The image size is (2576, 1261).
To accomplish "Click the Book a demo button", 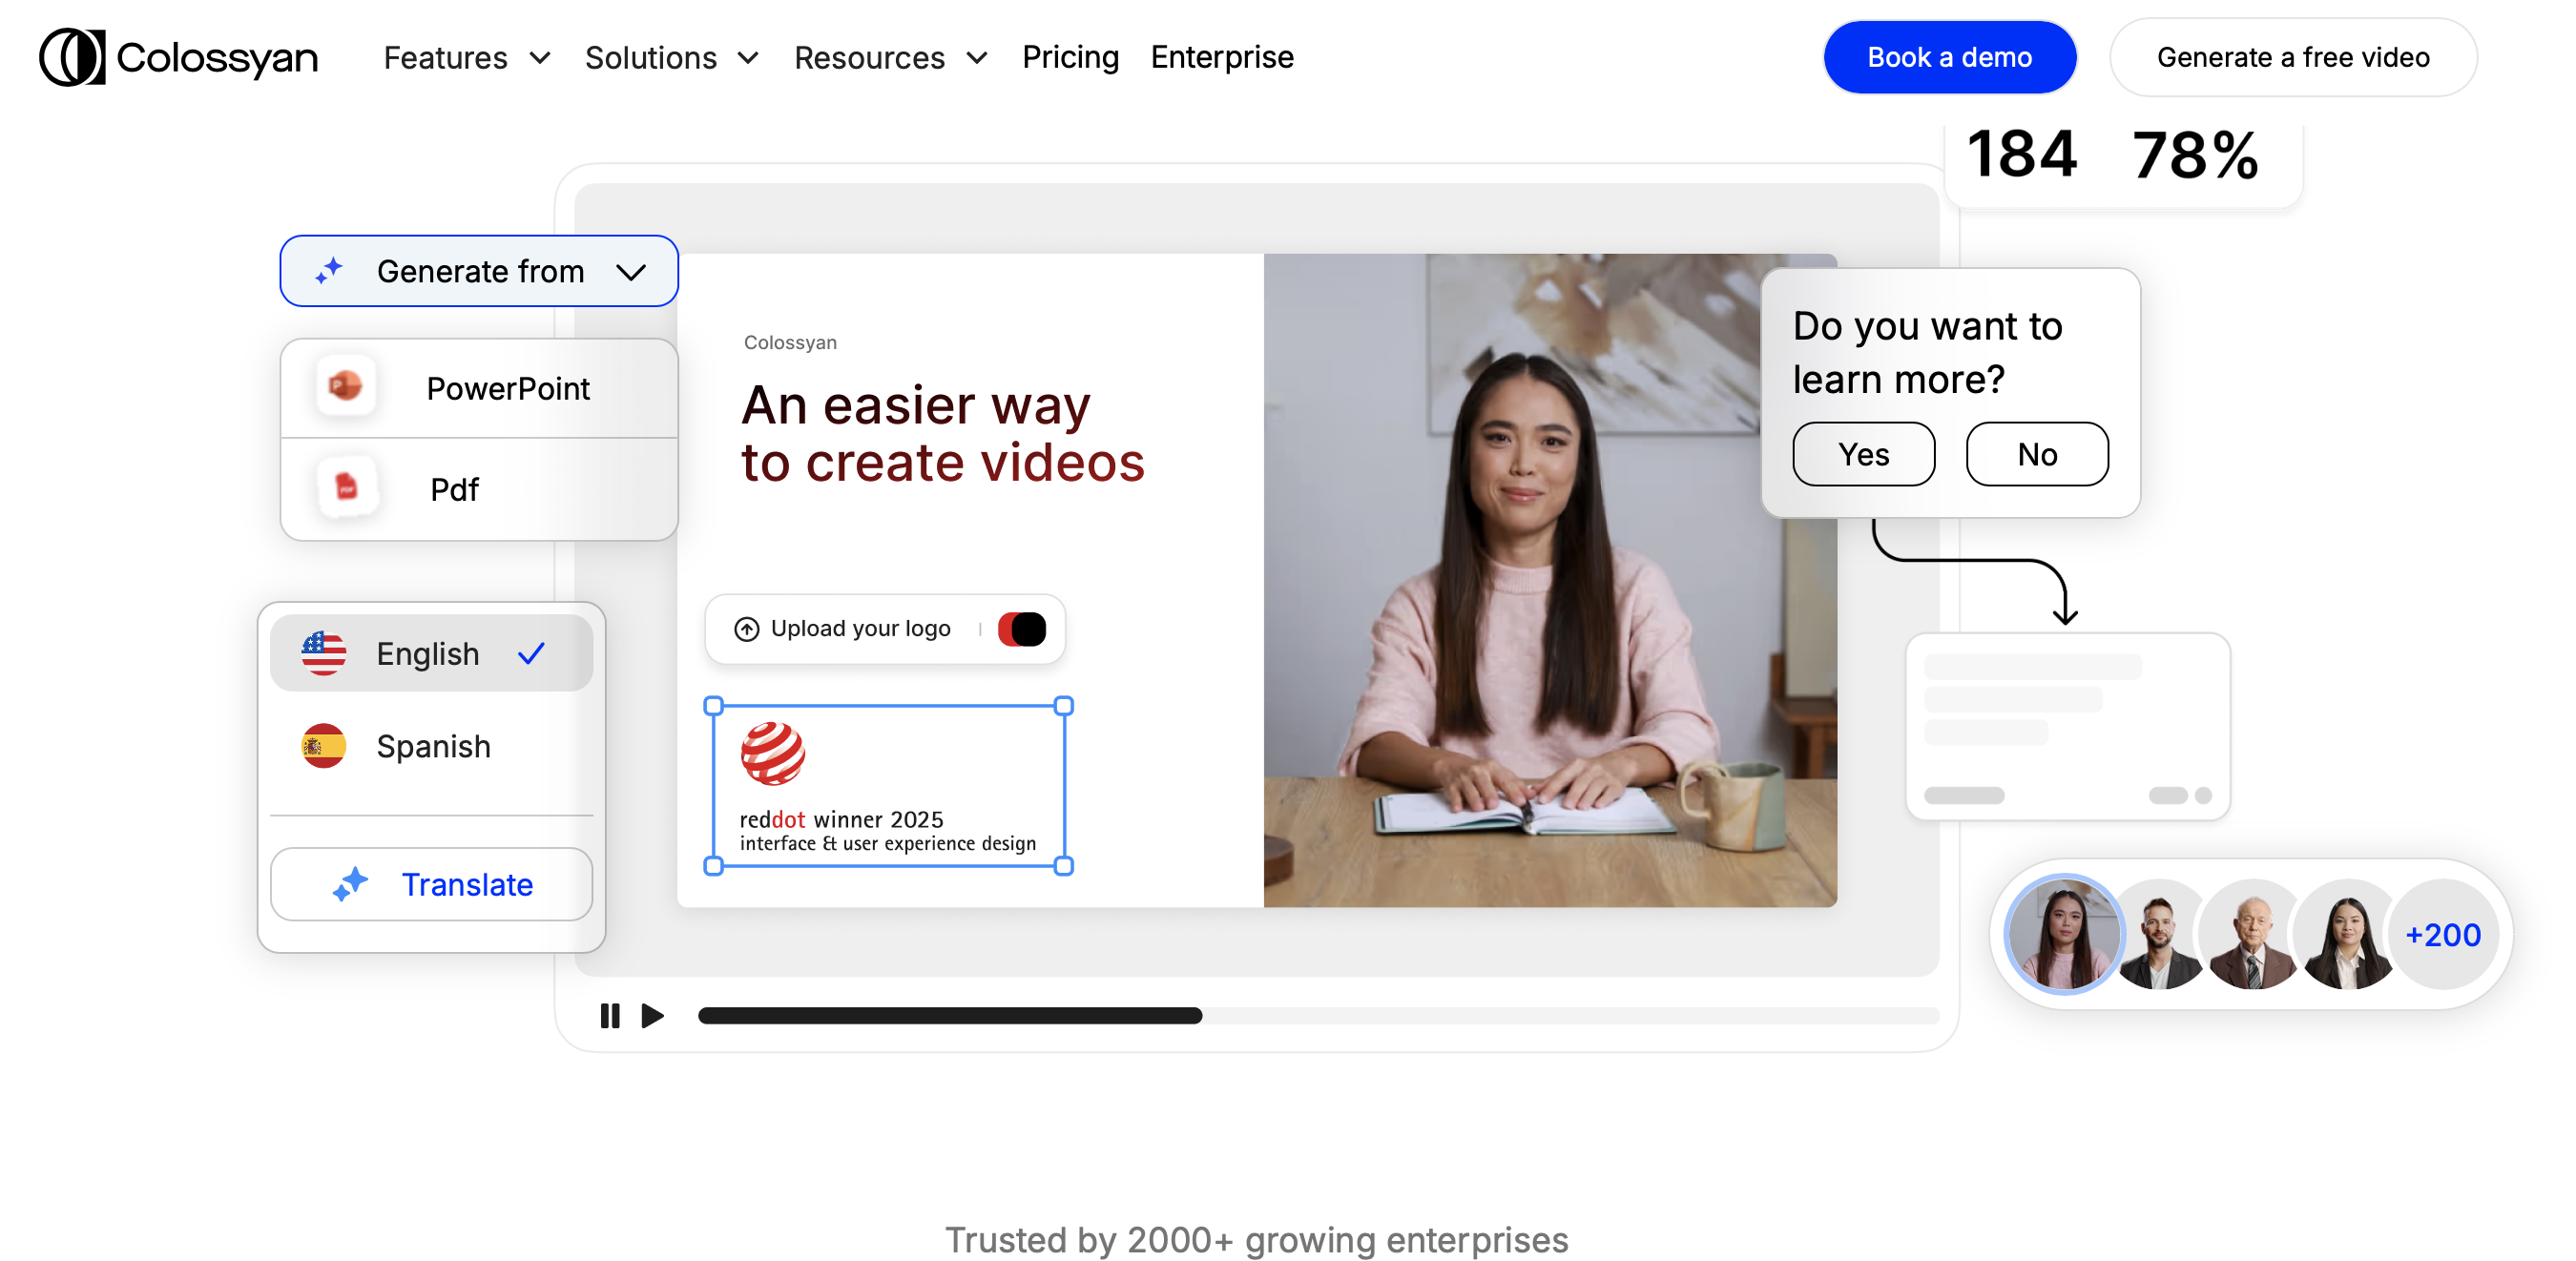I will pos(1950,57).
